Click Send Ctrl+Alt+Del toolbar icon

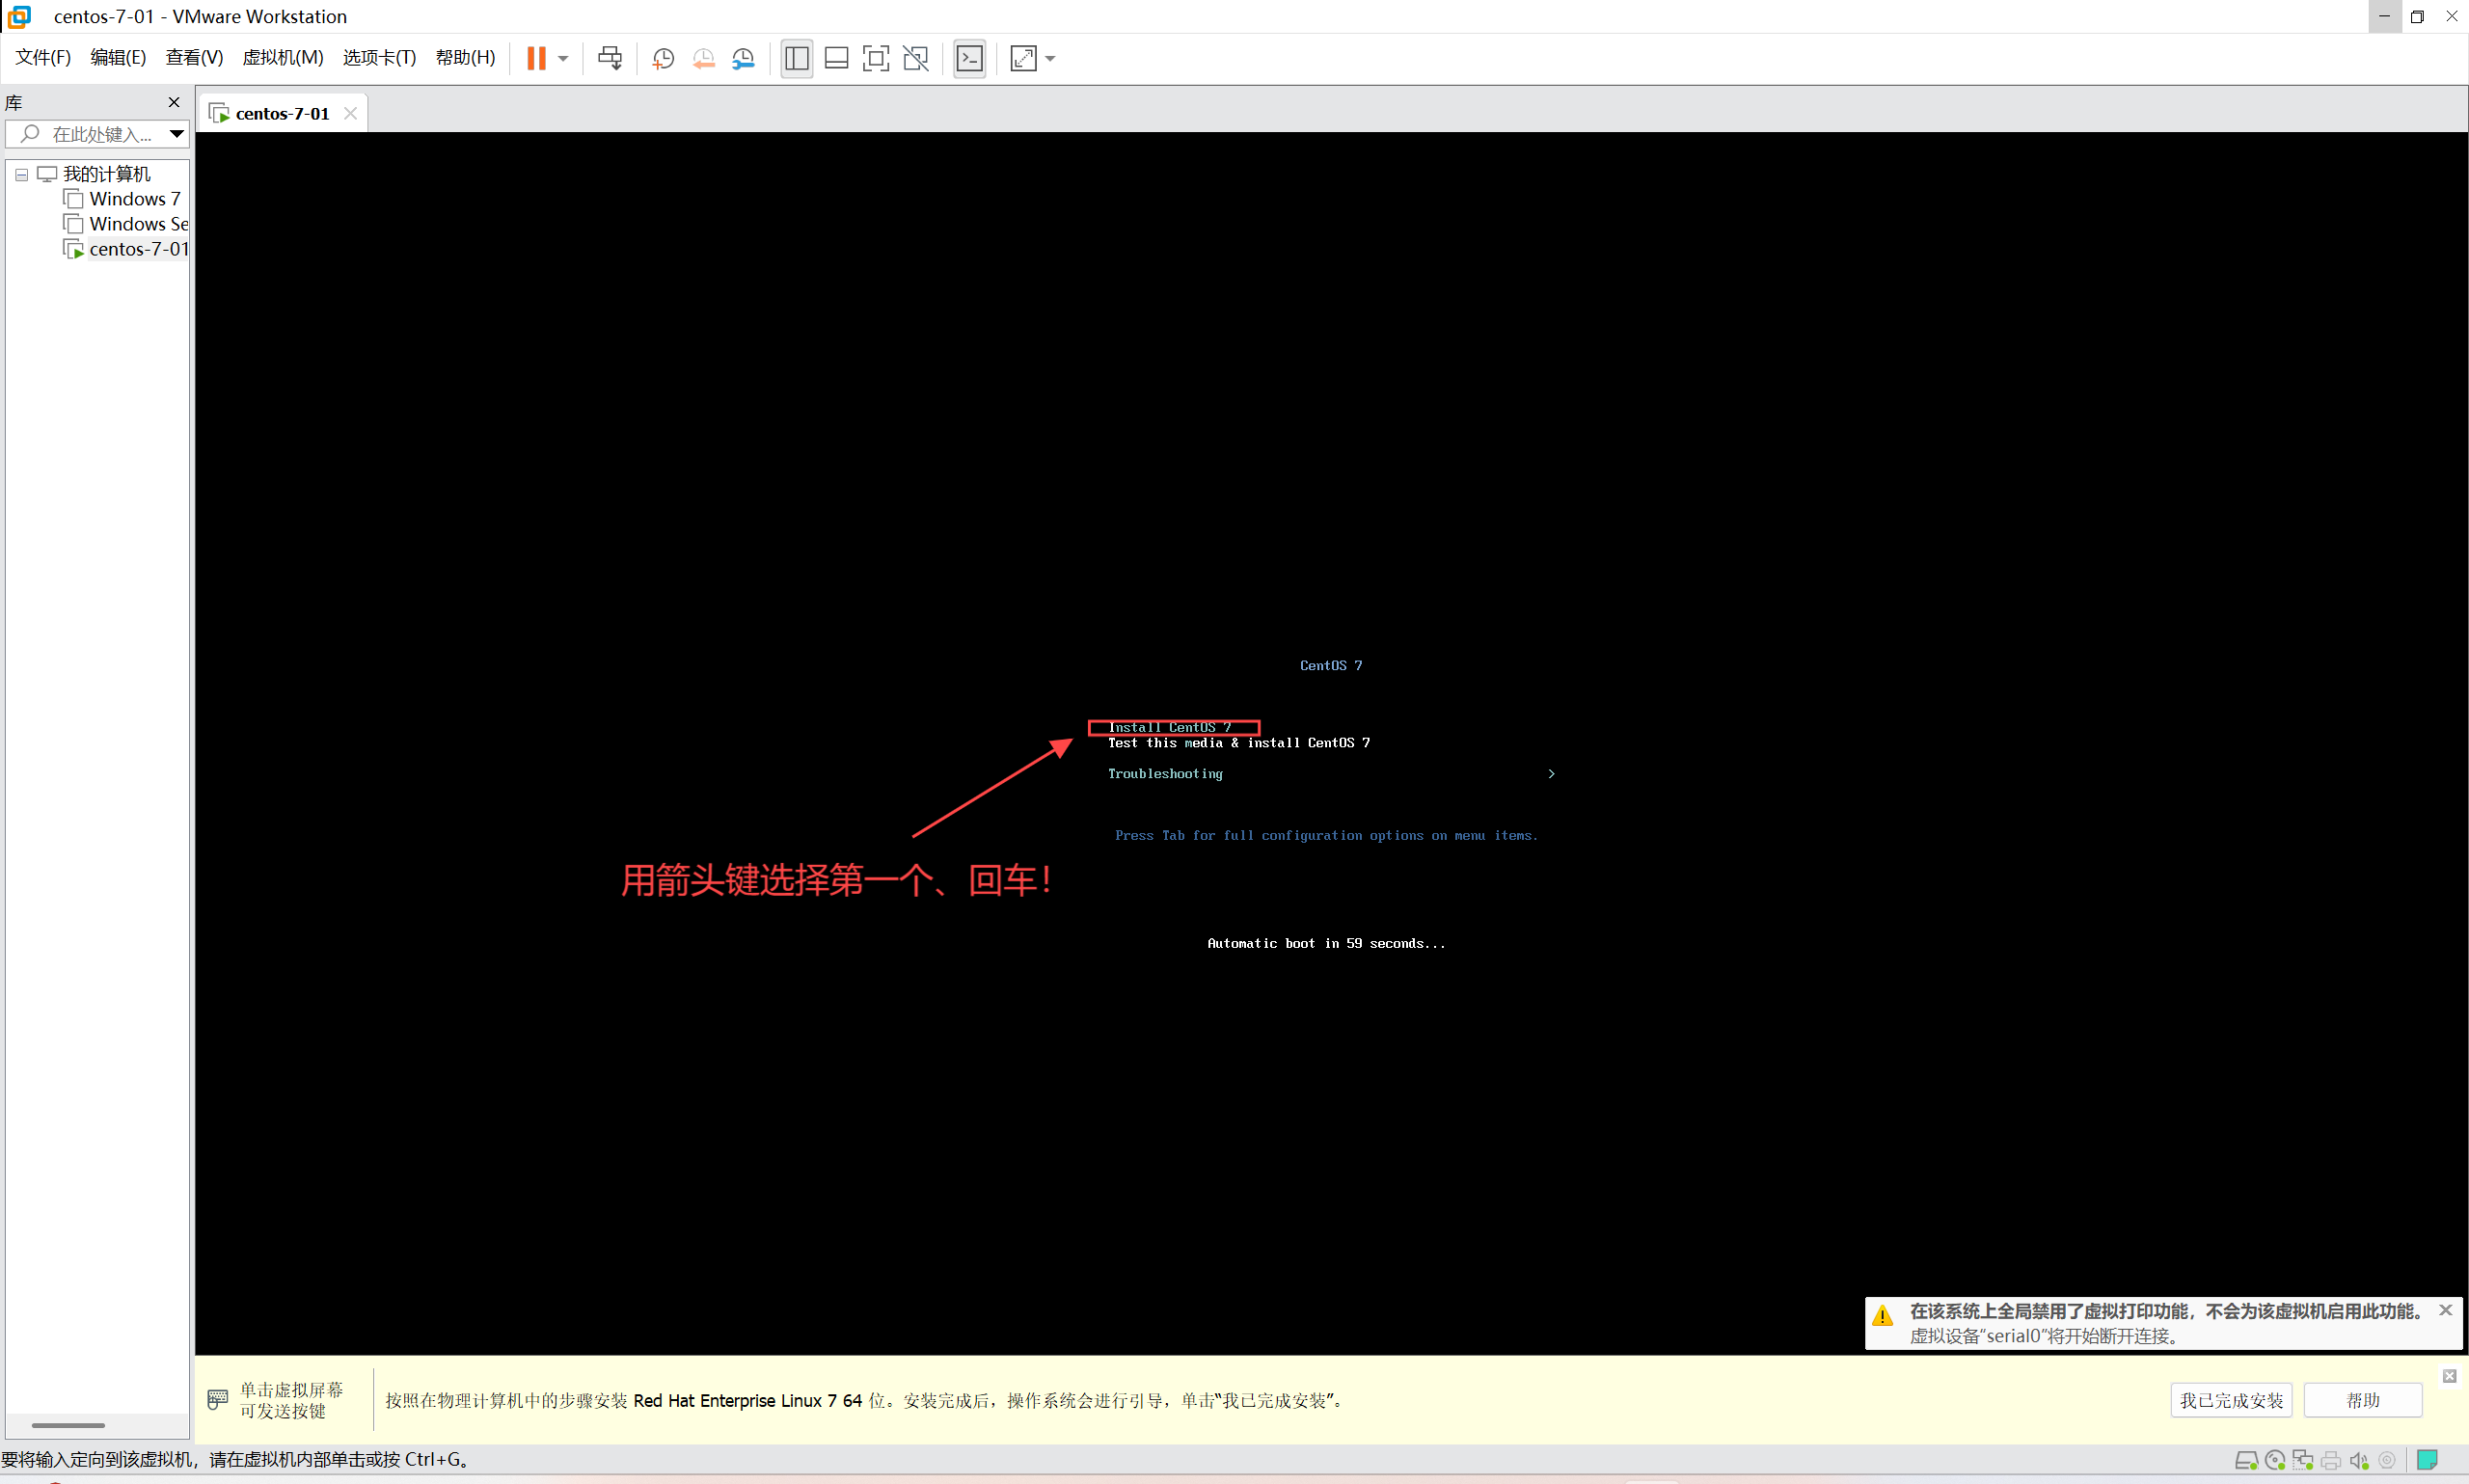[x=609, y=58]
